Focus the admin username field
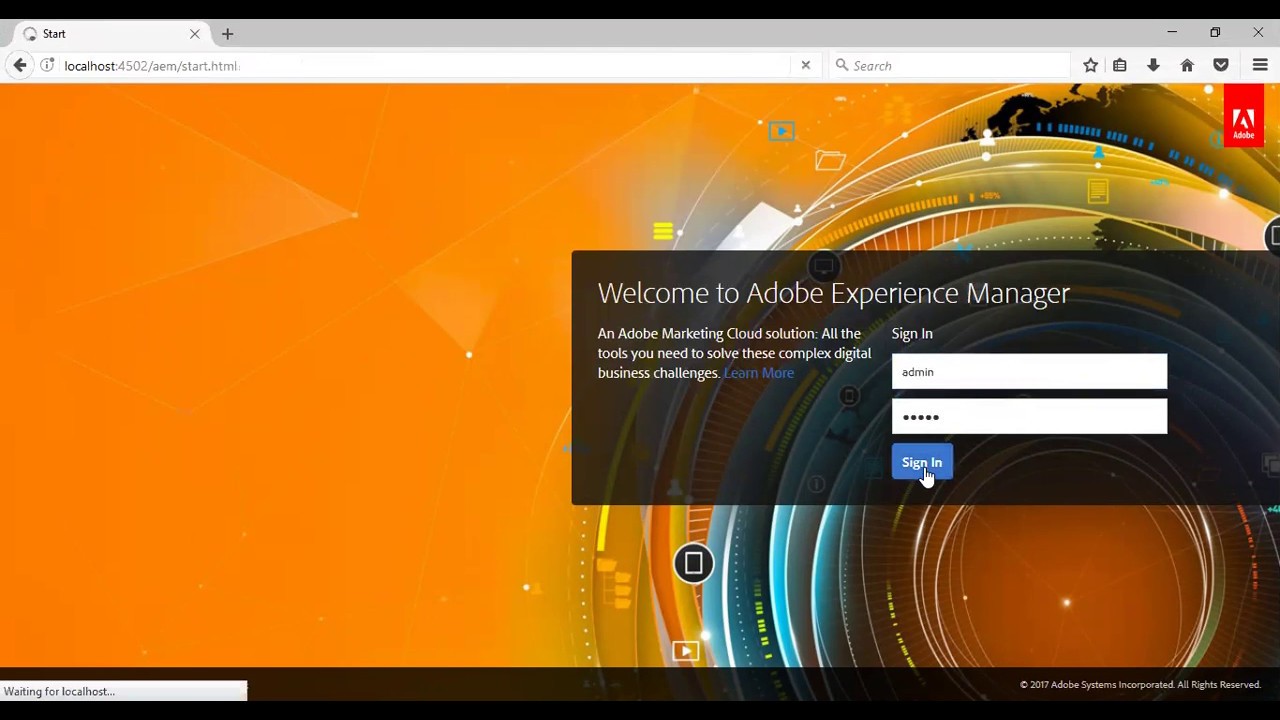1280x720 pixels. (x=1029, y=371)
